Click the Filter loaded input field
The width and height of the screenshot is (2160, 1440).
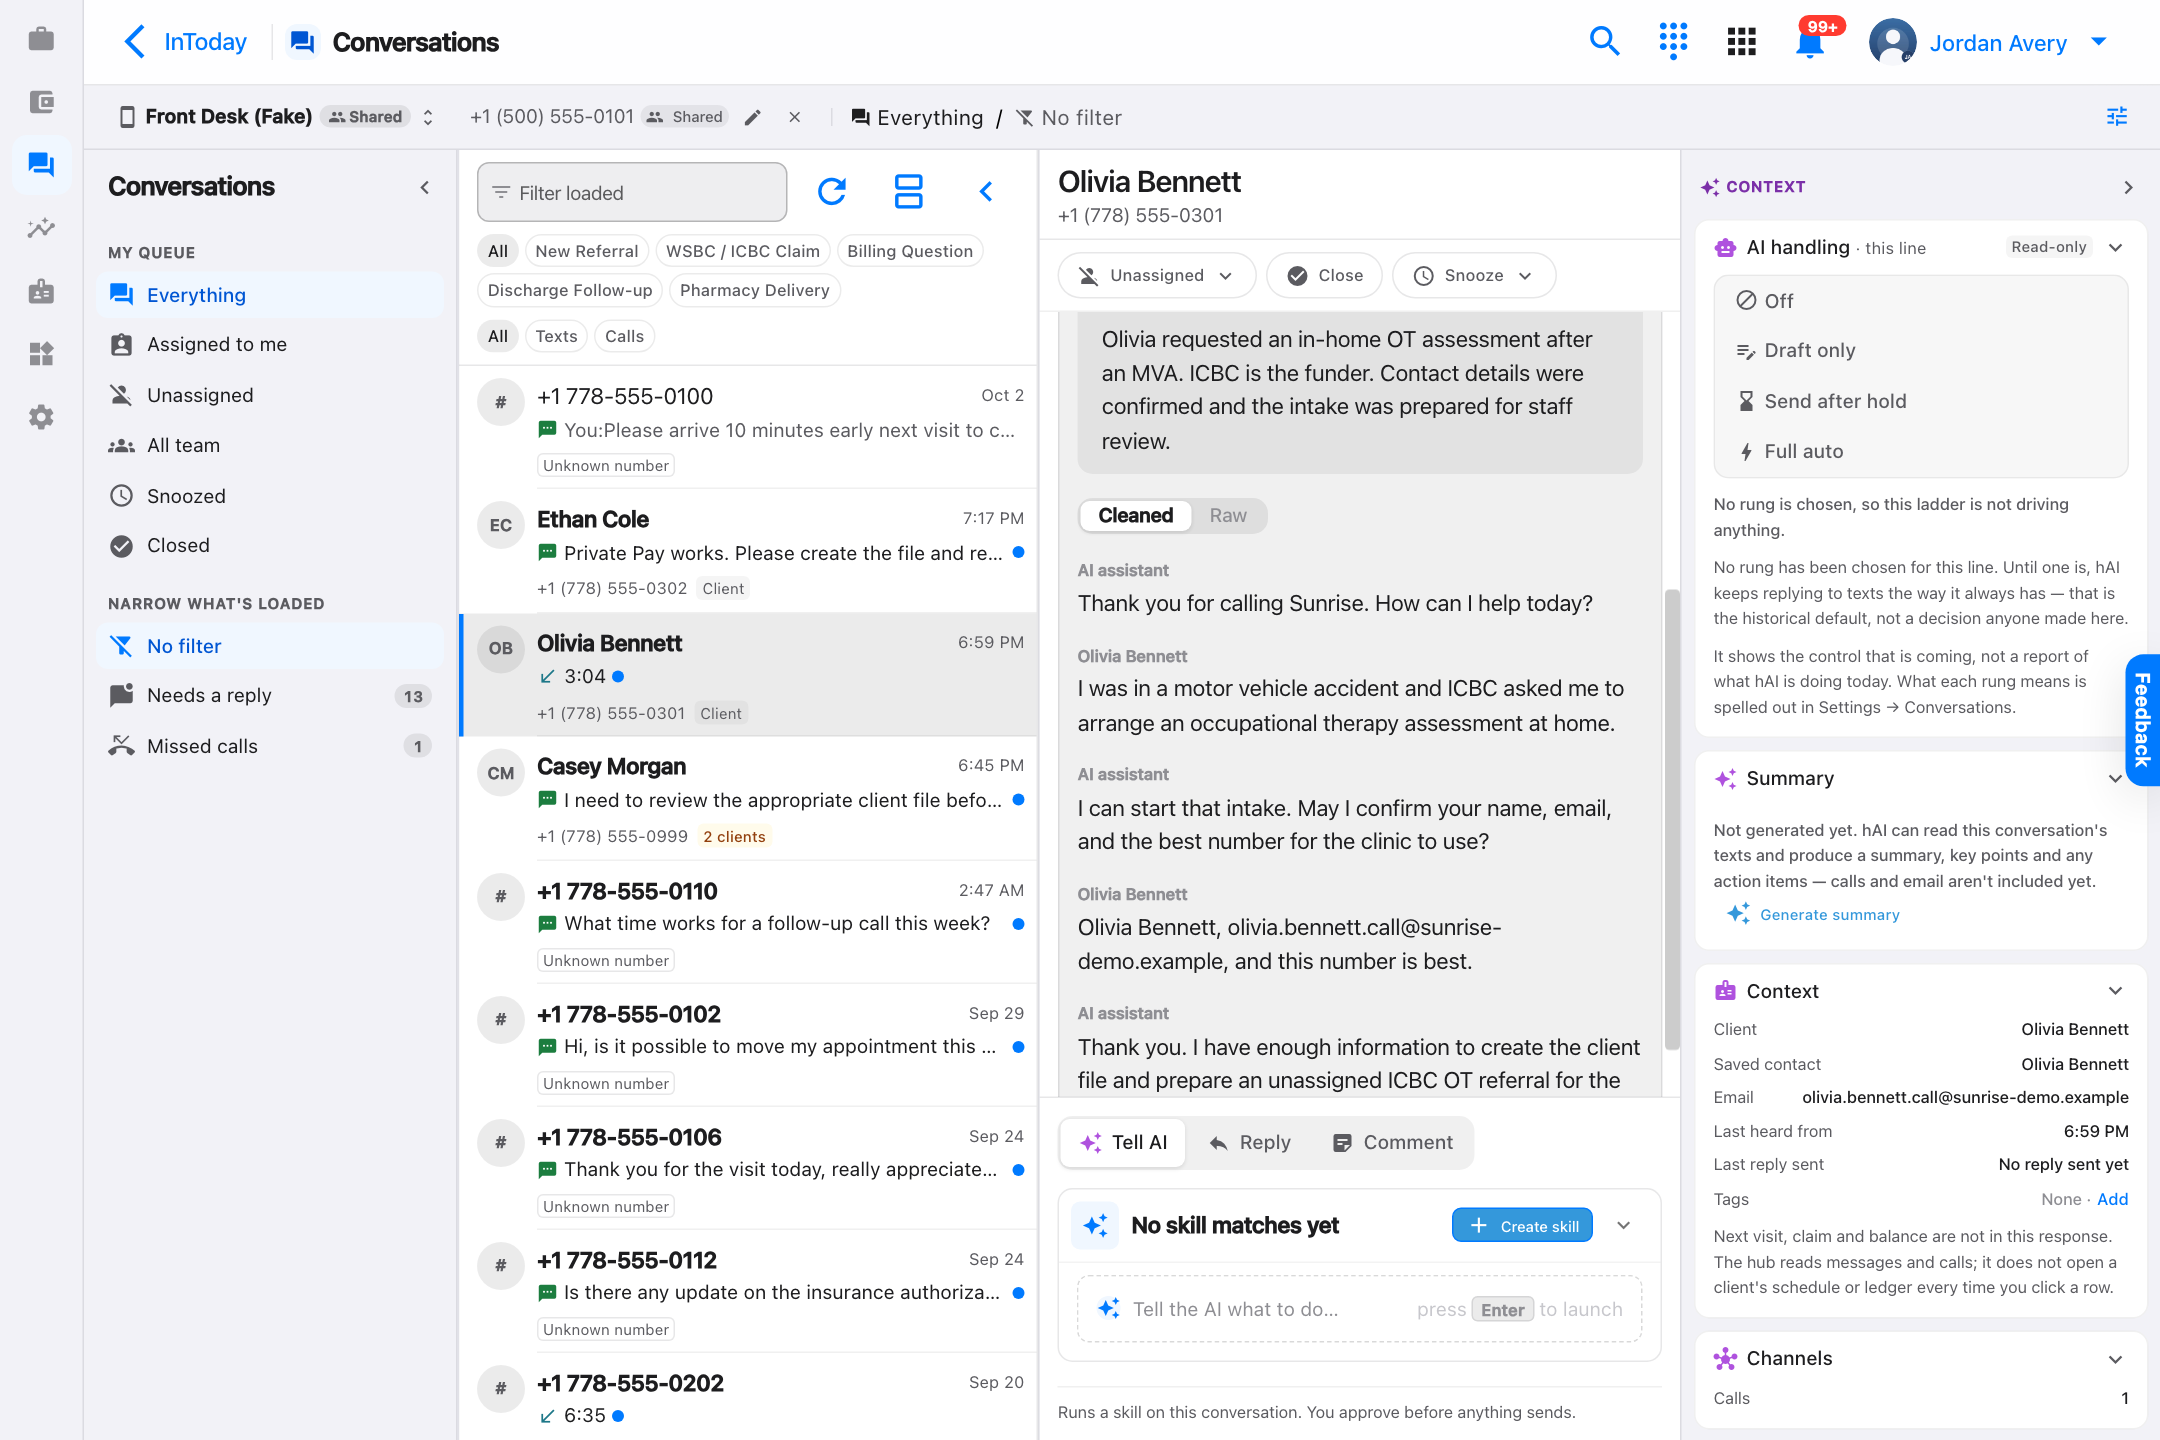[632, 192]
